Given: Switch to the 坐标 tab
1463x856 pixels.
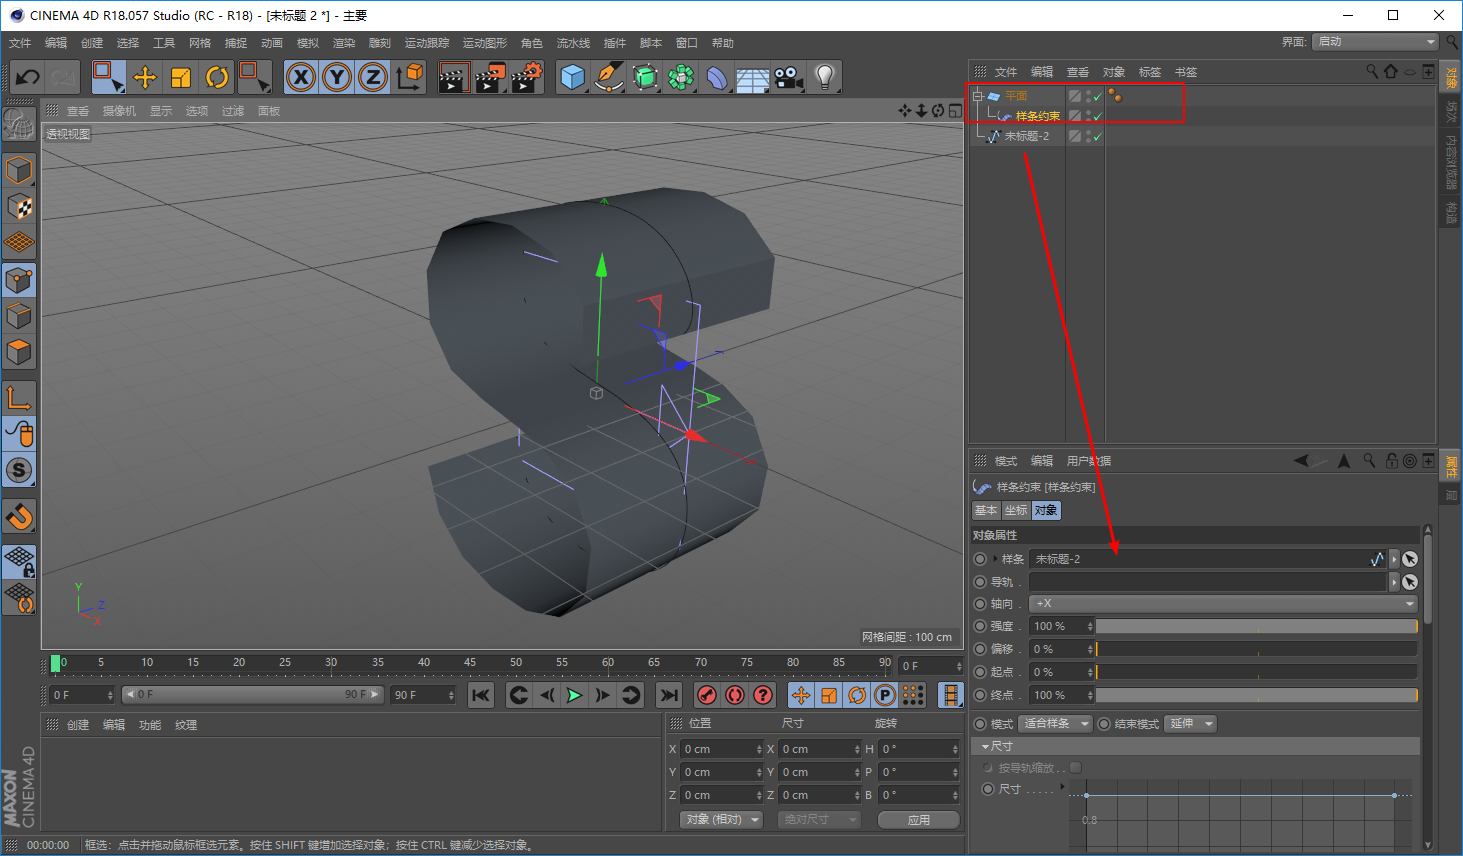Looking at the screenshot, I should [1016, 510].
